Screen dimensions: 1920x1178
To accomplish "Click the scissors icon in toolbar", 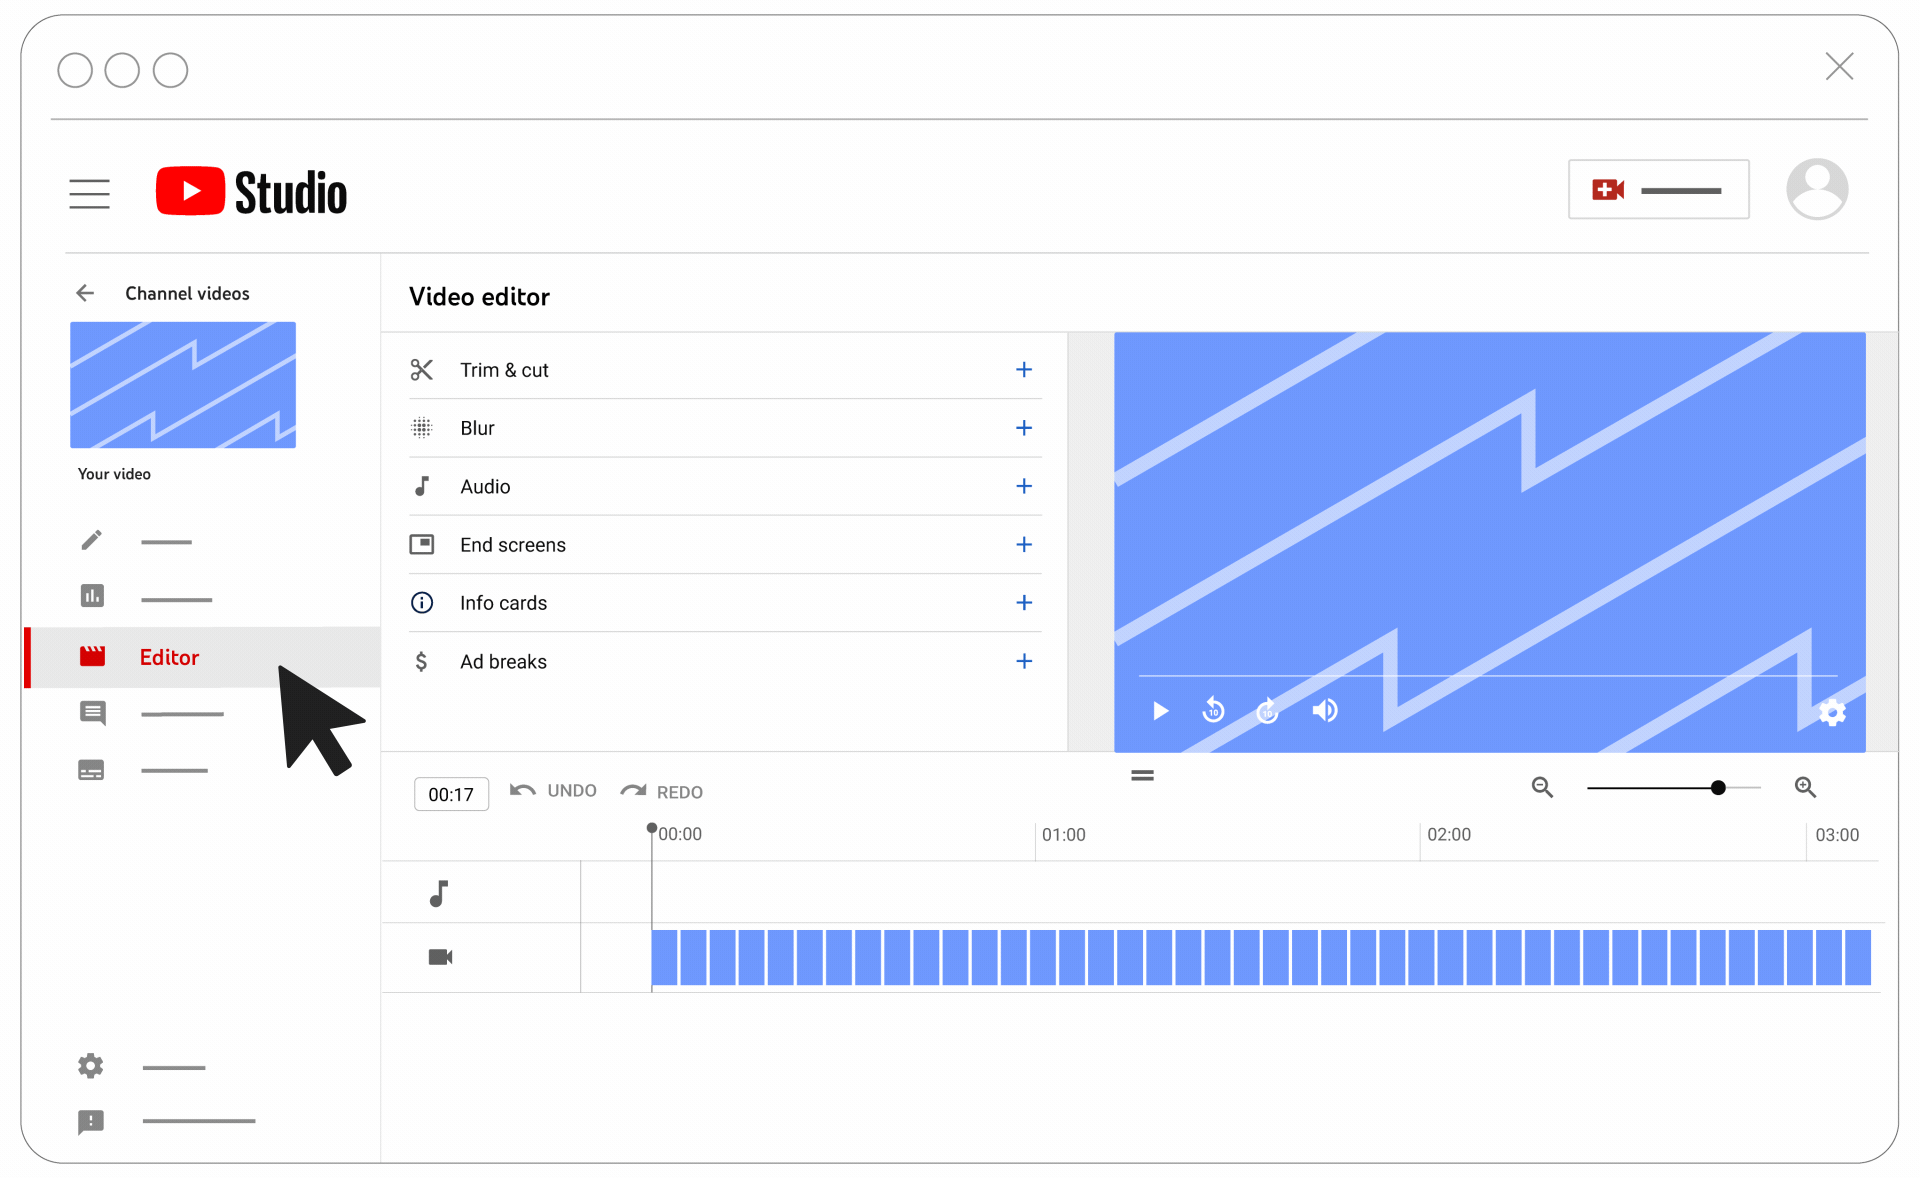I will click(x=420, y=370).
